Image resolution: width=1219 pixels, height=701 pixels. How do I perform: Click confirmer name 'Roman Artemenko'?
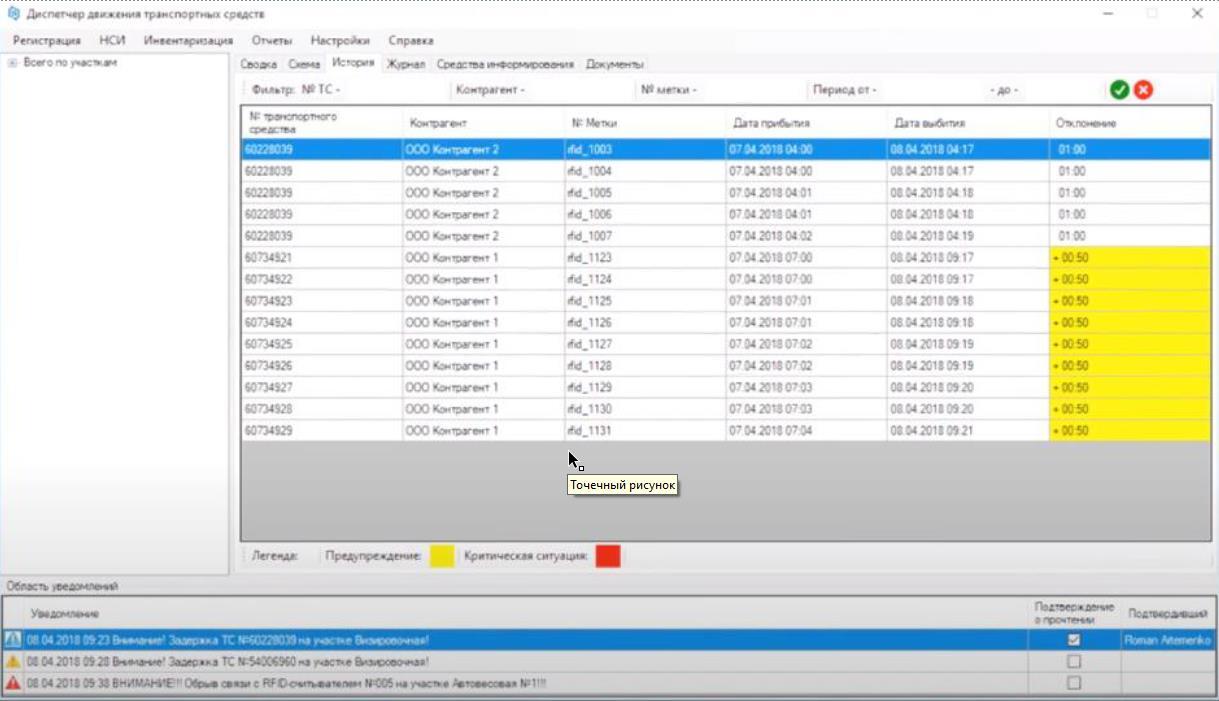[x=1167, y=640]
